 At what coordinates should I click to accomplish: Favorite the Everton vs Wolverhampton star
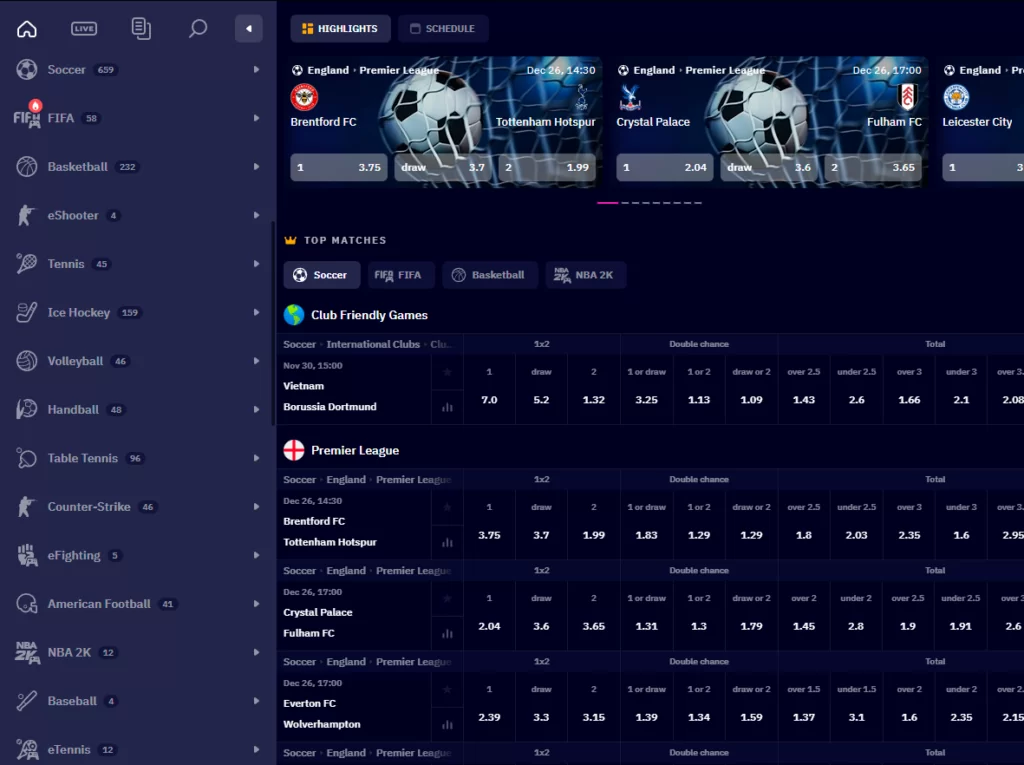tap(447, 689)
